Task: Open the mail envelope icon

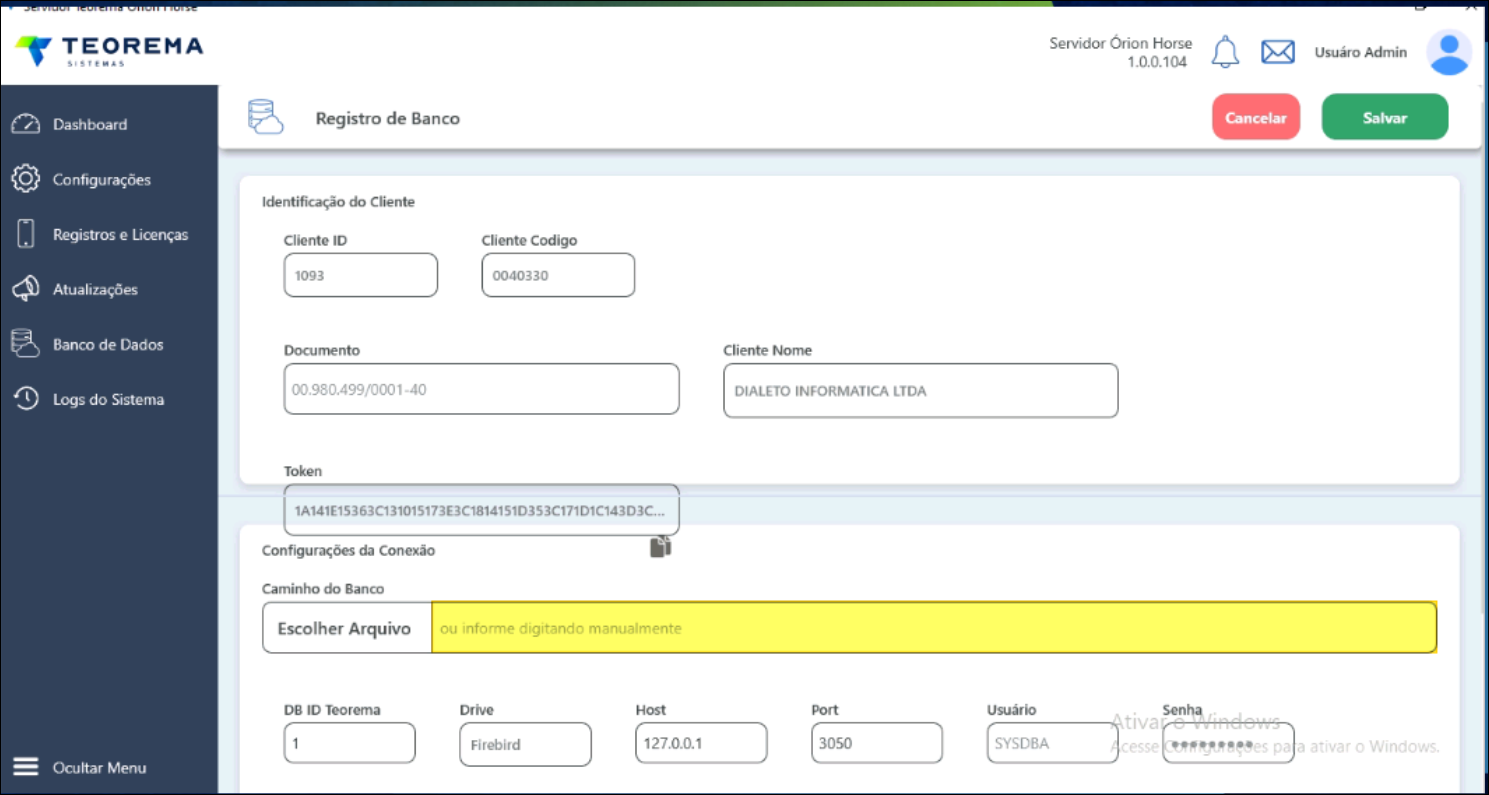Action: 1278,52
